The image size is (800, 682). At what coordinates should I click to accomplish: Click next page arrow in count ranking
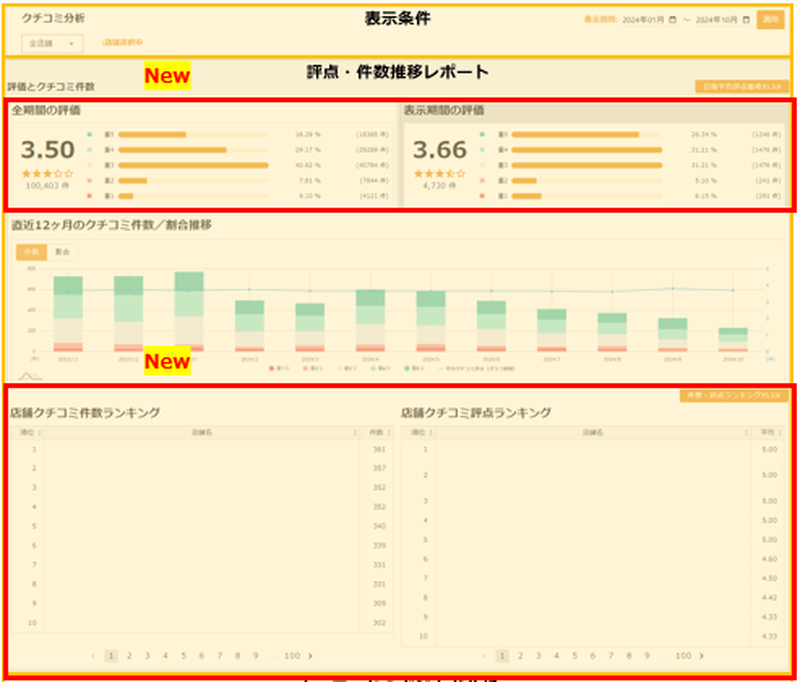click(310, 656)
